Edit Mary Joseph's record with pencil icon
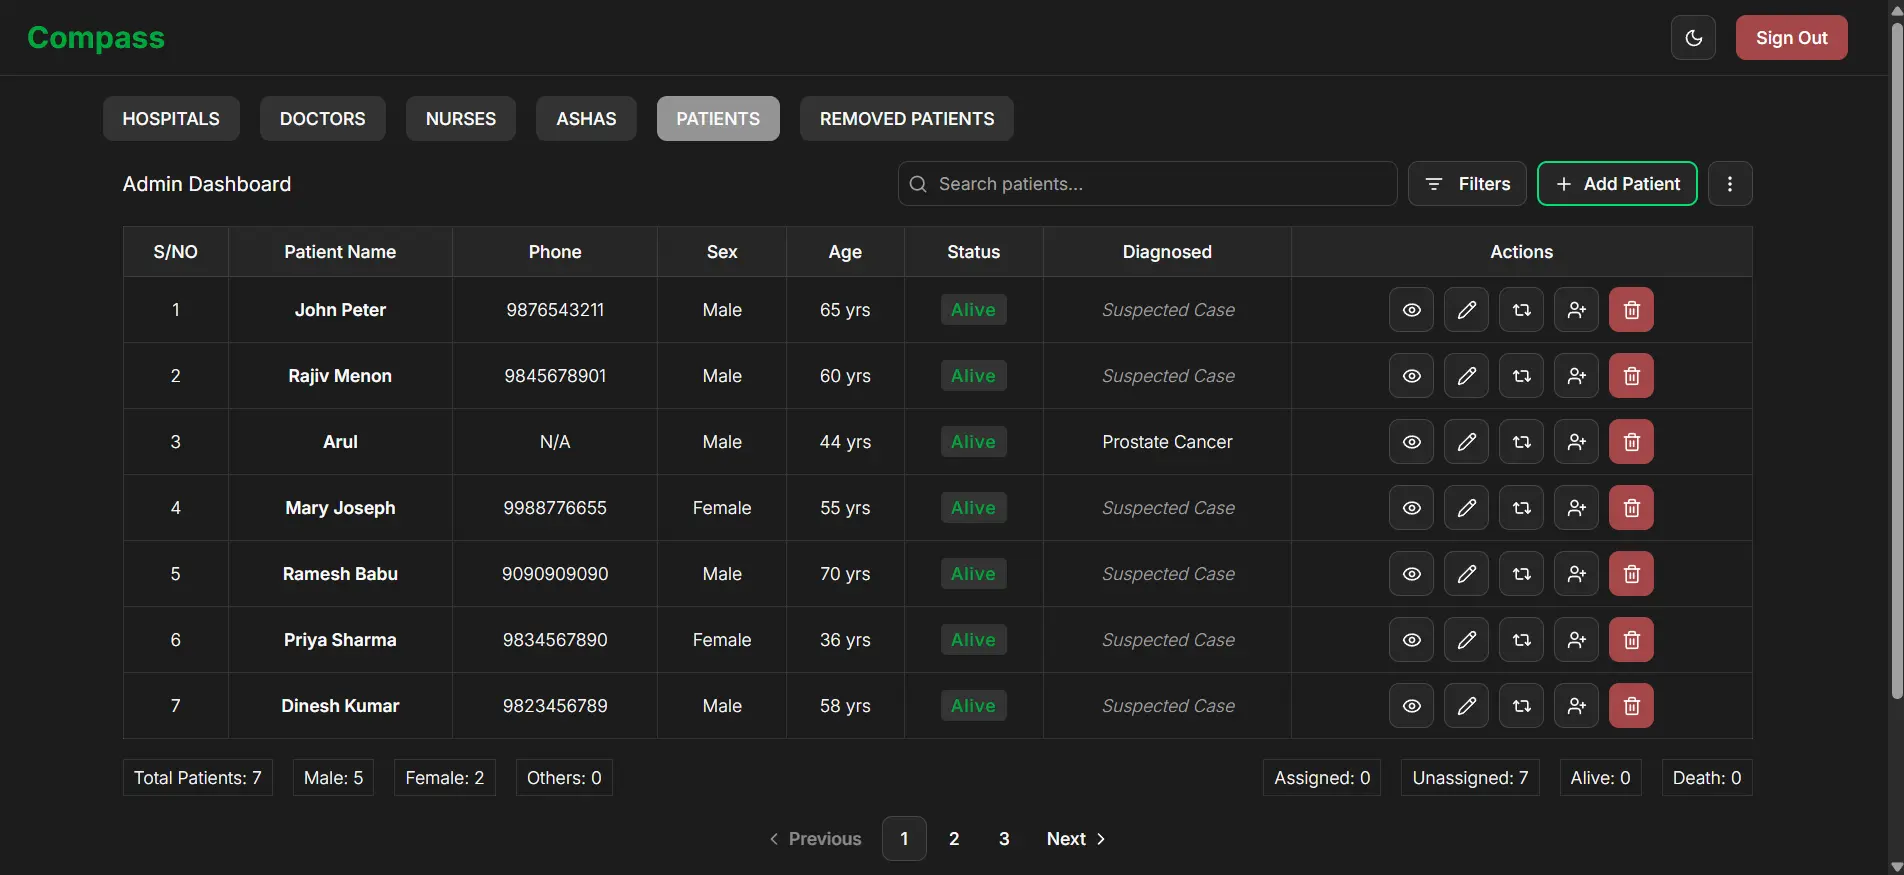The width and height of the screenshot is (1904, 875). pyautogui.click(x=1466, y=508)
